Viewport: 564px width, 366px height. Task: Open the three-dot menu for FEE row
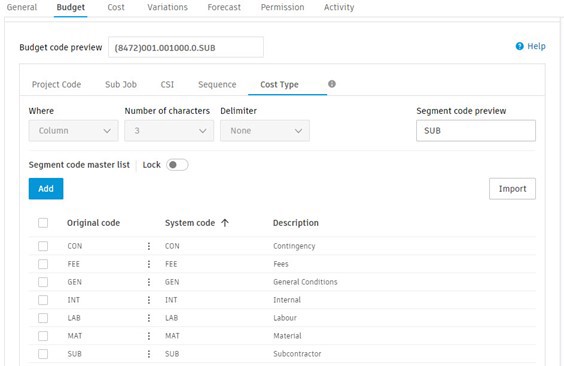pos(149,264)
